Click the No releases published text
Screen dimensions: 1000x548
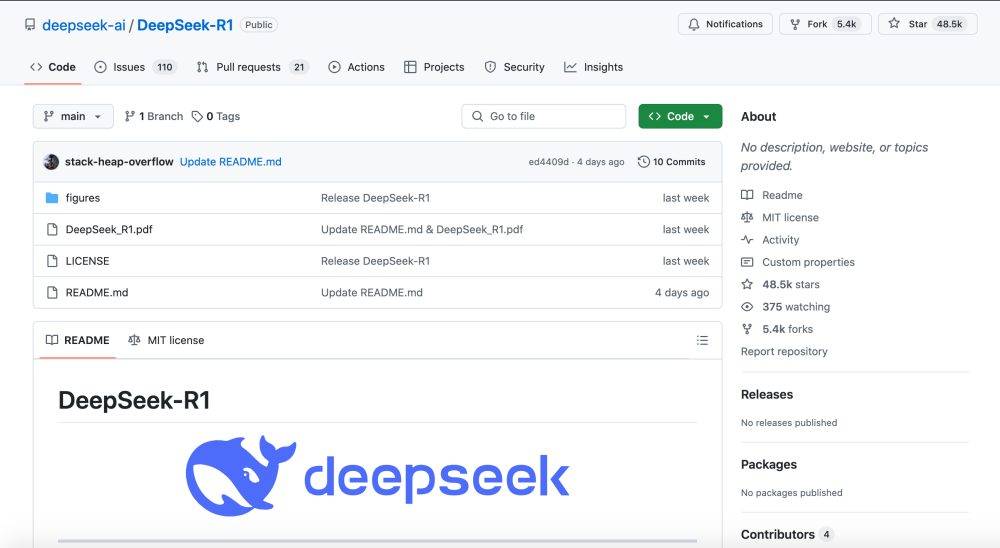click(x=789, y=422)
